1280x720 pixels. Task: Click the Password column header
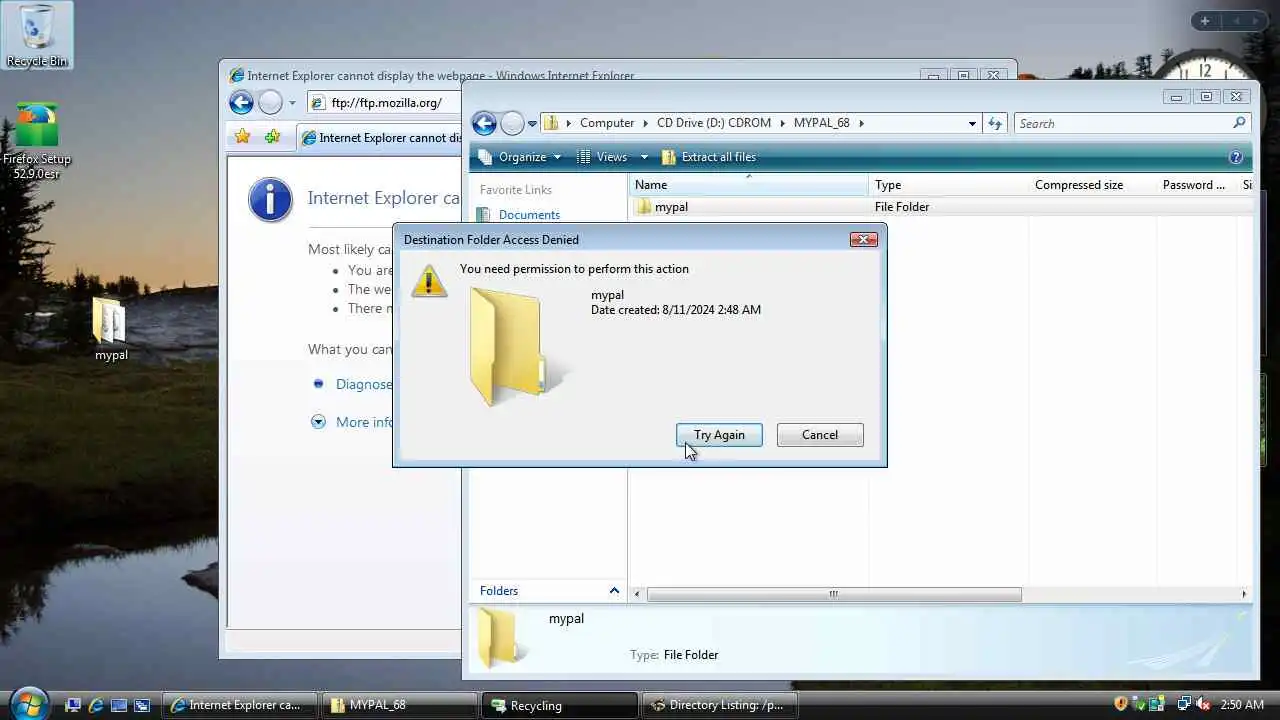pos(1196,185)
